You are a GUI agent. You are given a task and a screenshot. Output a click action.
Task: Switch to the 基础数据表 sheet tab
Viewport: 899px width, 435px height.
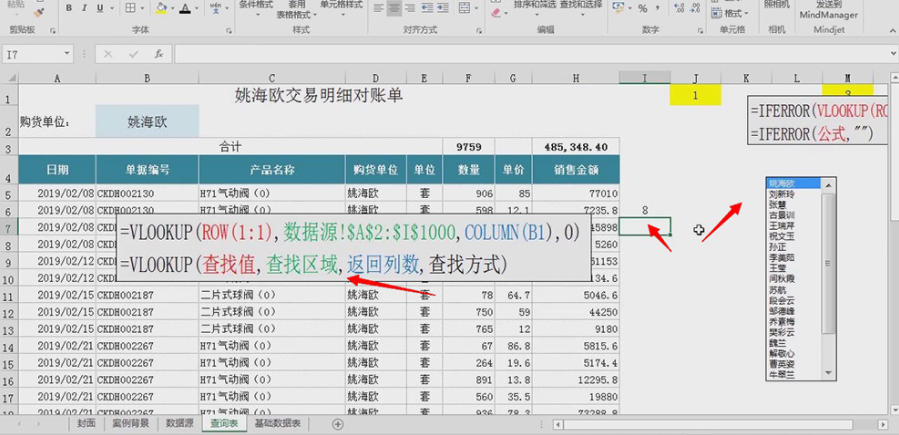click(277, 424)
